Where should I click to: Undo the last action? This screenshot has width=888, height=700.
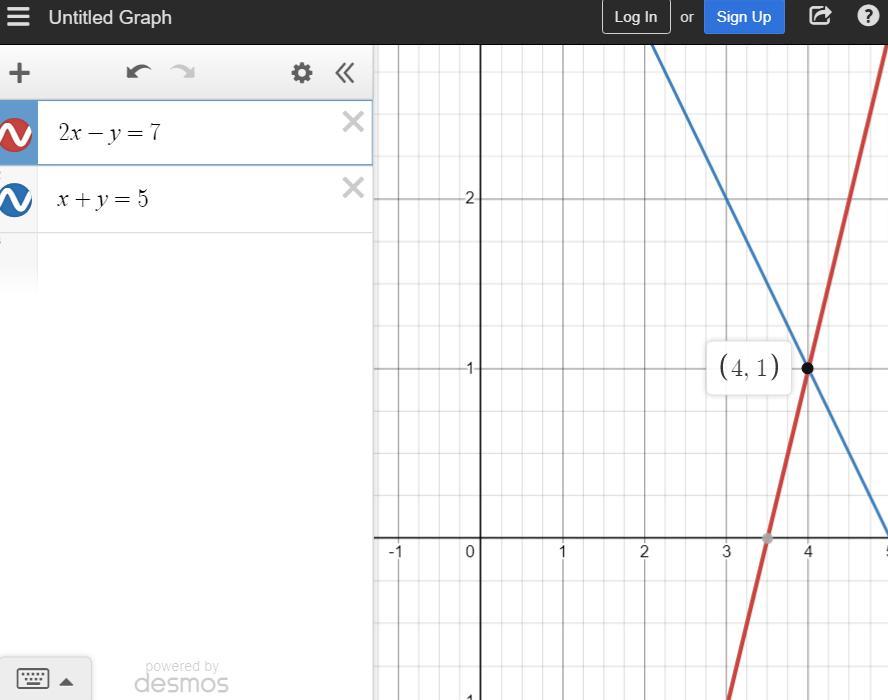point(139,72)
